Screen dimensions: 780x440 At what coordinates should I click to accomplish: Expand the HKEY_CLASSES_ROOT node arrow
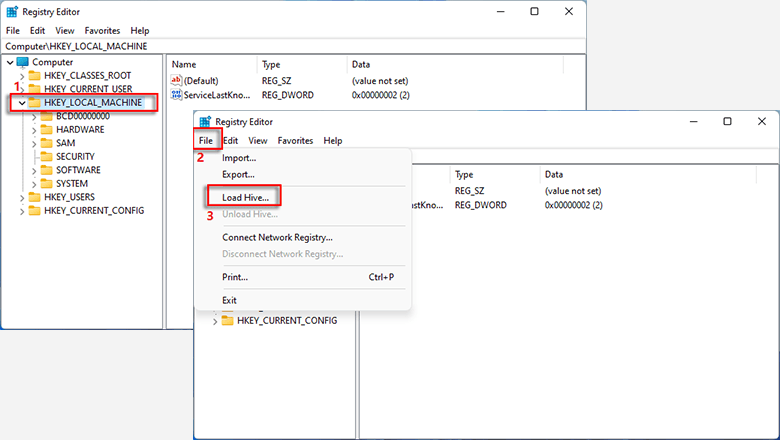click(x=22, y=76)
